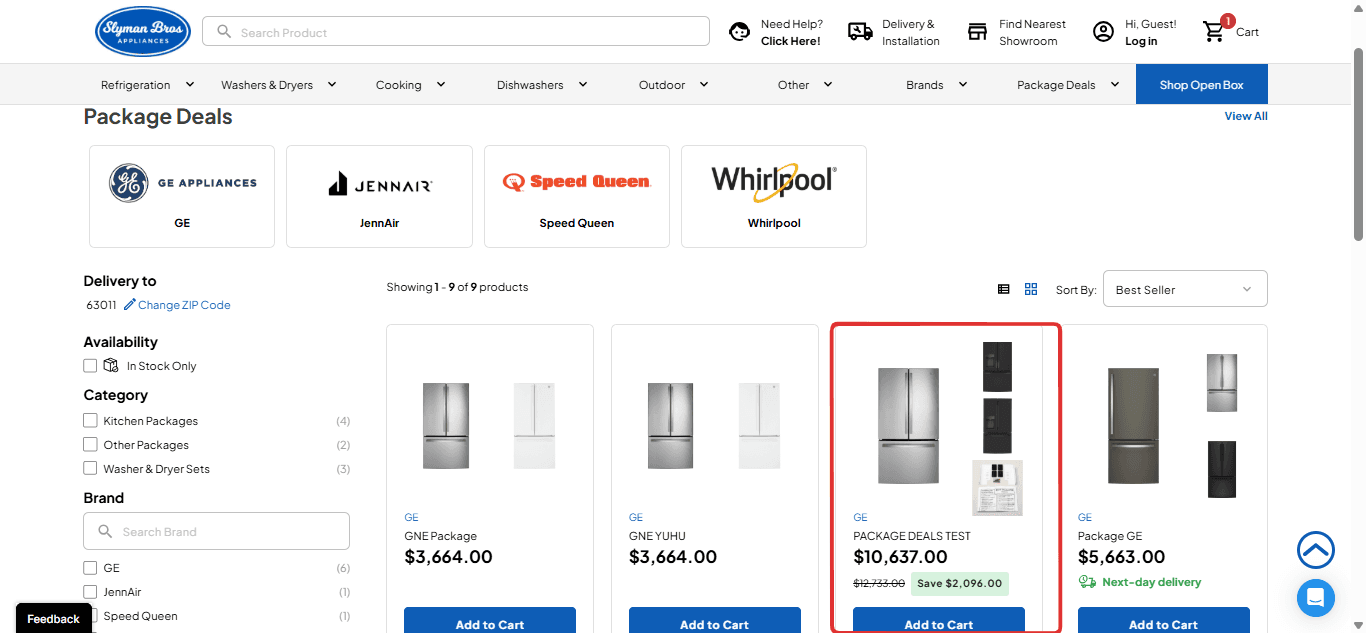
Task: Open the Need Help chat face icon
Action: click(x=740, y=32)
